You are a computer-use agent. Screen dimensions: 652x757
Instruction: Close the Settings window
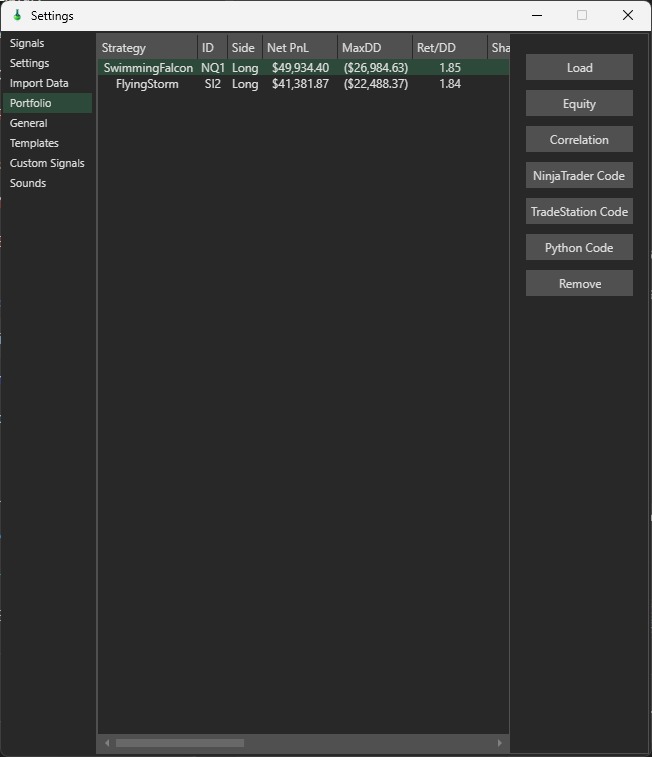628,15
